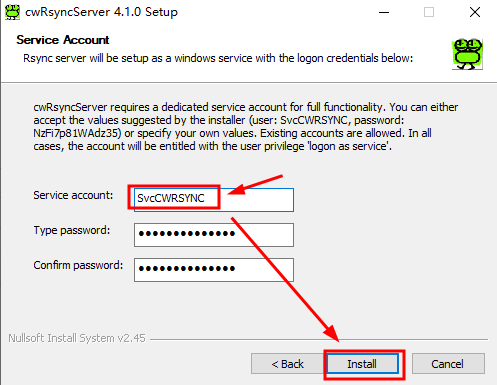Click the bold "Service Account" heading

tap(63, 40)
